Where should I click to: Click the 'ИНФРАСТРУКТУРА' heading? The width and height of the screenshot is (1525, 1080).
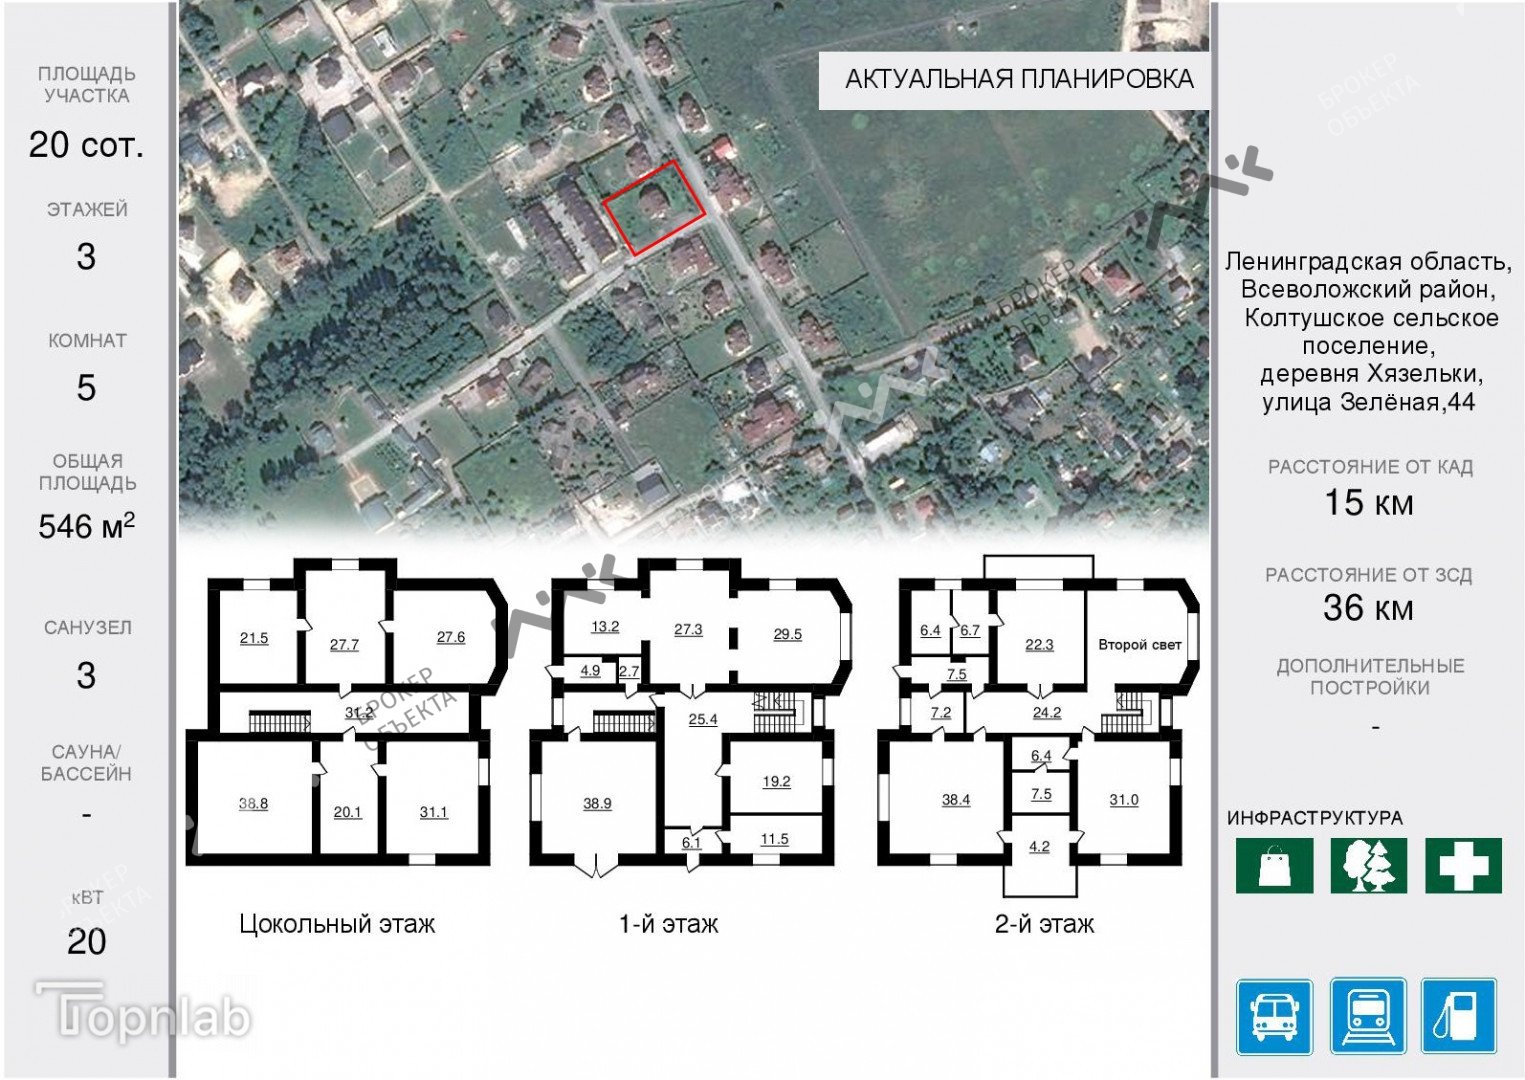point(1314,818)
